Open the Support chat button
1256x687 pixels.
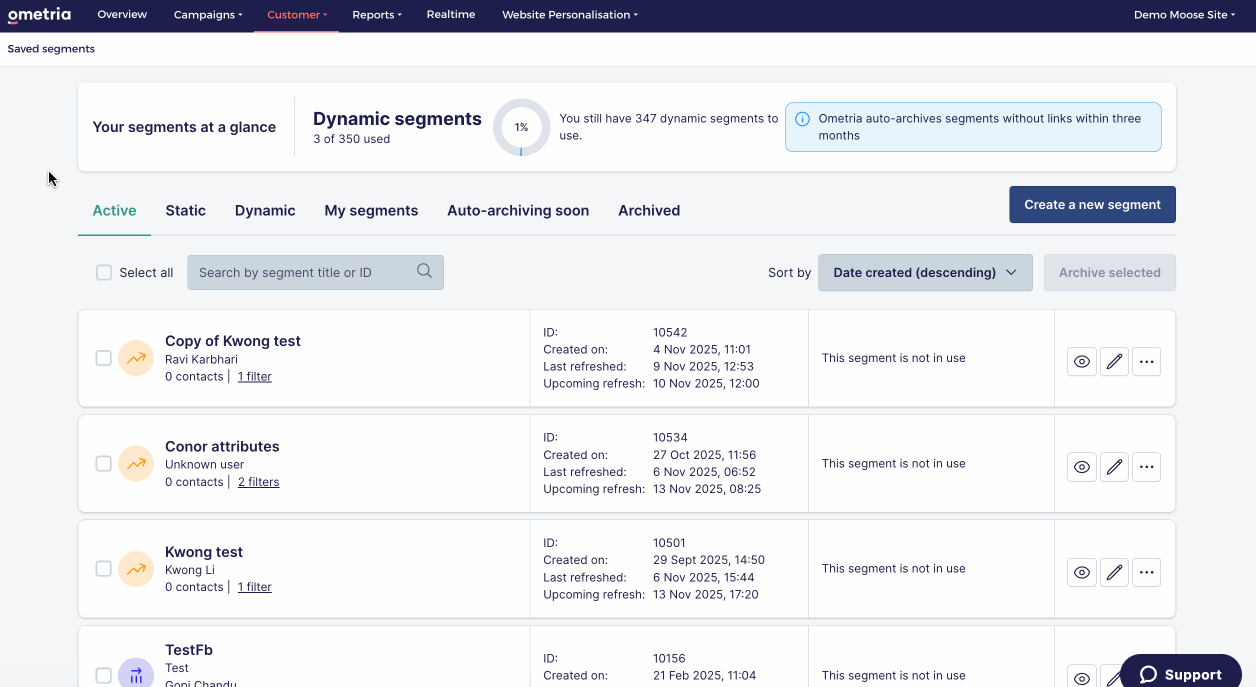pos(1181,672)
